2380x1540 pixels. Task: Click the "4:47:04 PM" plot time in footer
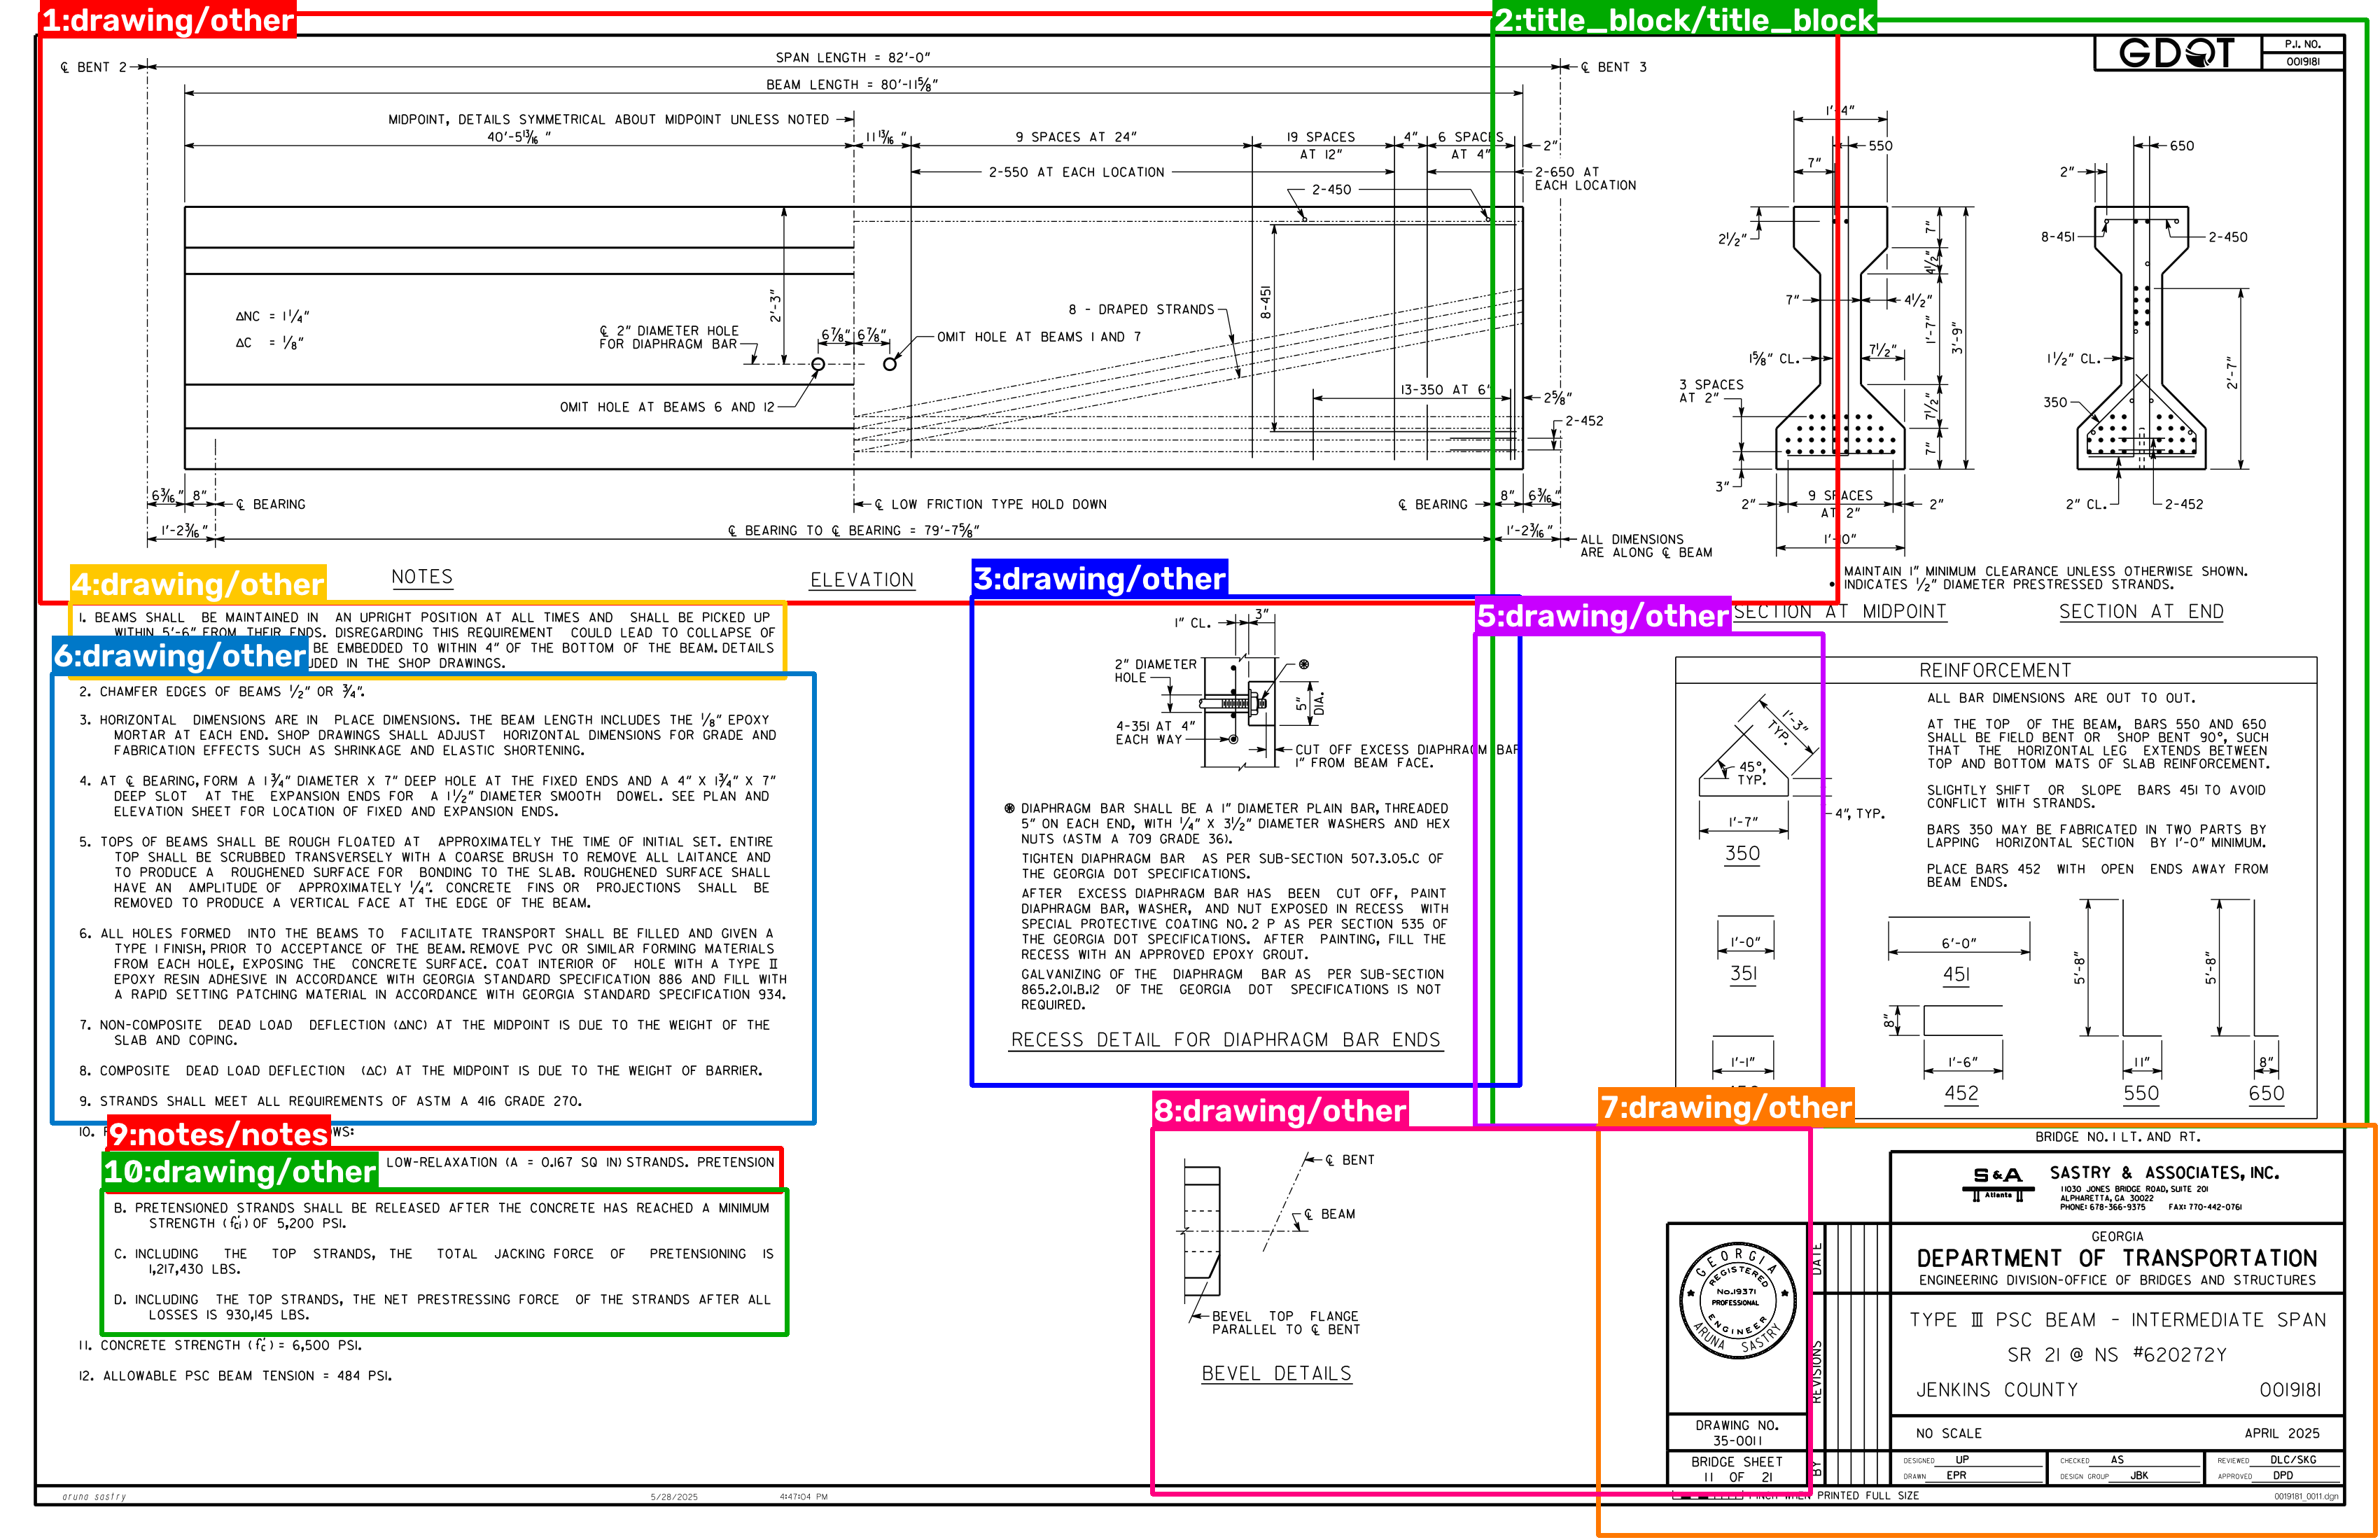804,1497
